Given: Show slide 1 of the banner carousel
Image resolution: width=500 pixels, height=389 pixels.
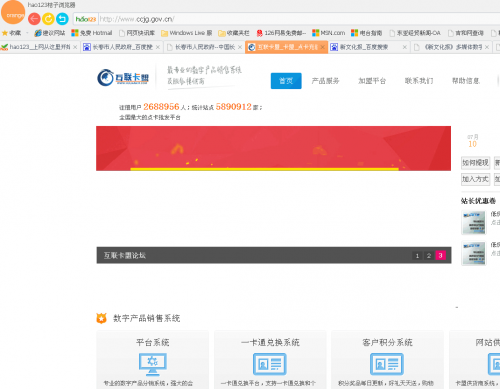Looking at the screenshot, I should point(417,255).
